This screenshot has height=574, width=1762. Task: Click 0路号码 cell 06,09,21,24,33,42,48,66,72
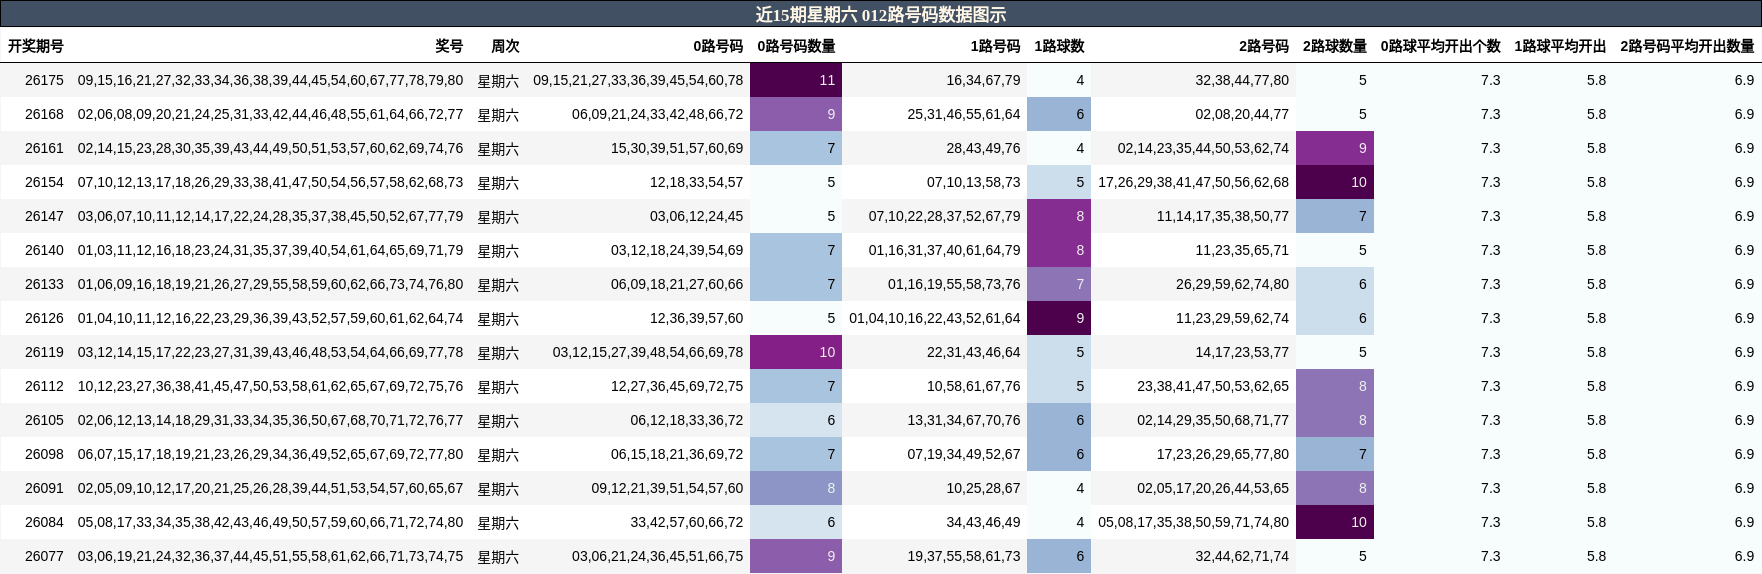coord(657,114)
